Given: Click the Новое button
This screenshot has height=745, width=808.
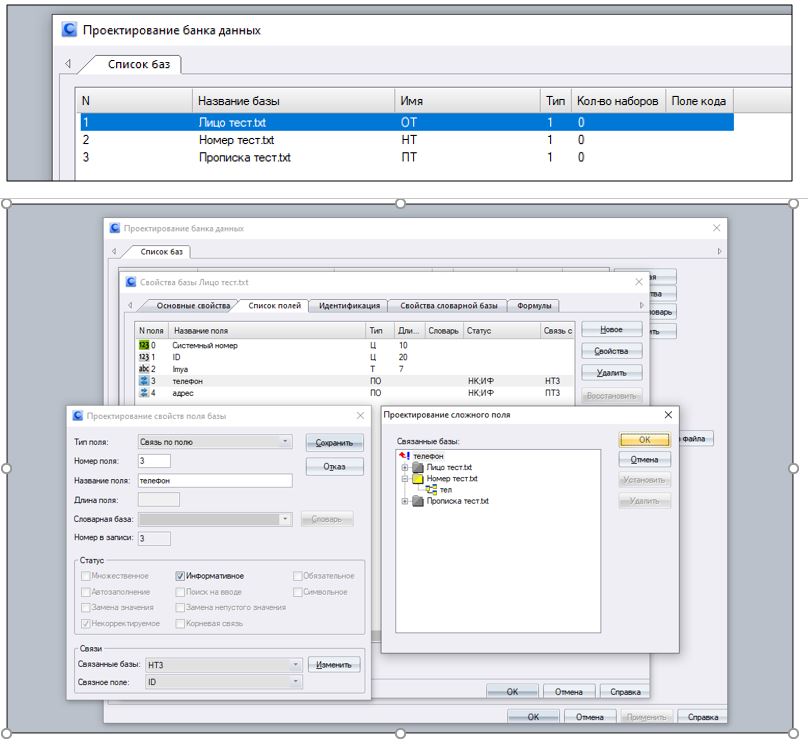Looking at the screenshot, I should click(612, 329).
